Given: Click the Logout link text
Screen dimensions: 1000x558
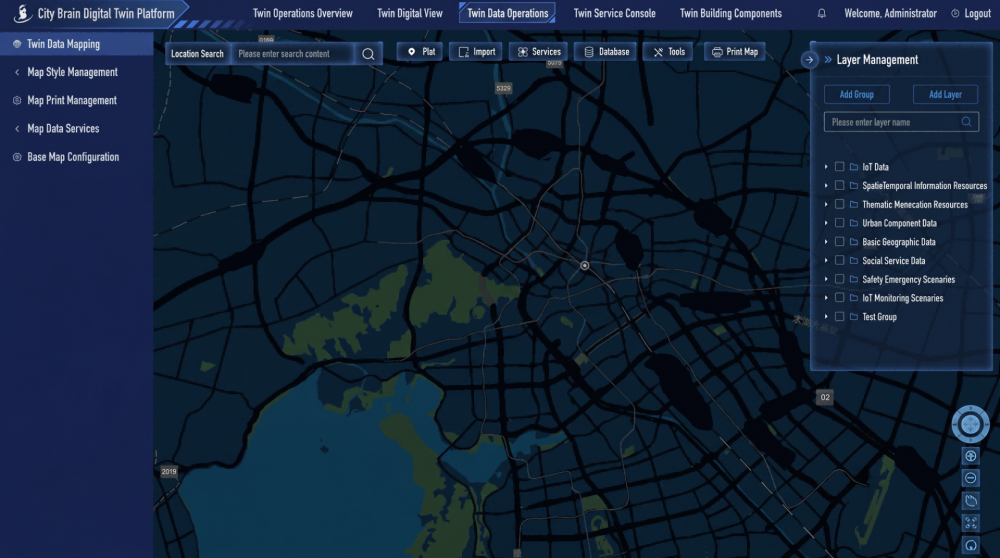Looking at the screenshot, I should point(977,13).
